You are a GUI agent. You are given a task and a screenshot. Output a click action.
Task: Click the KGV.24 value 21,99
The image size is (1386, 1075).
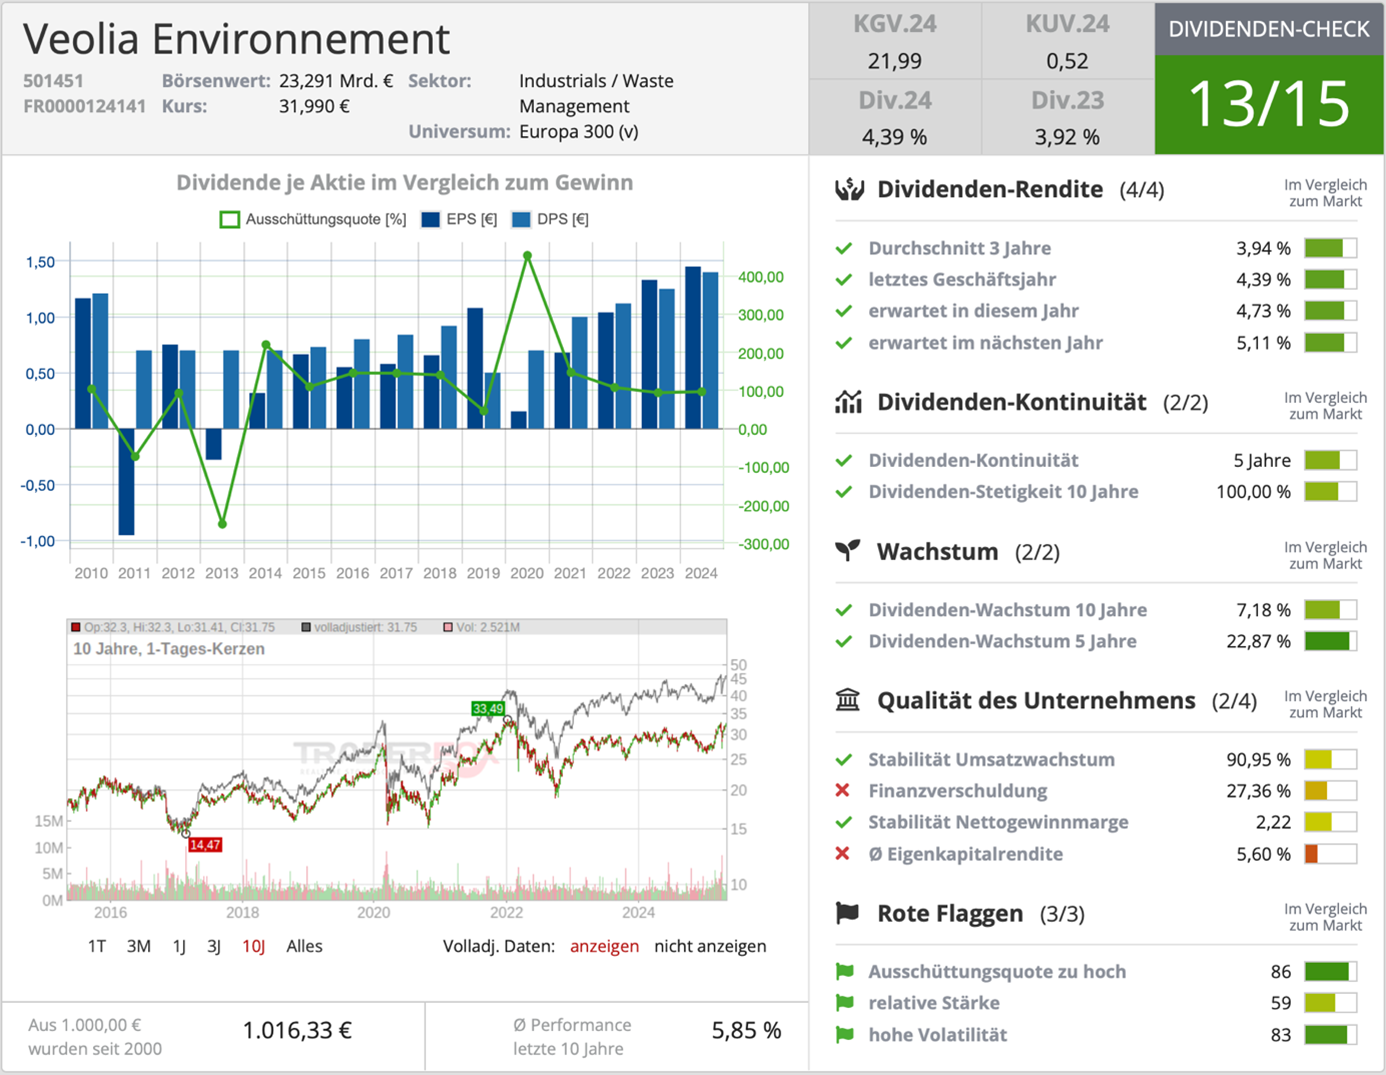click(895, 61)
